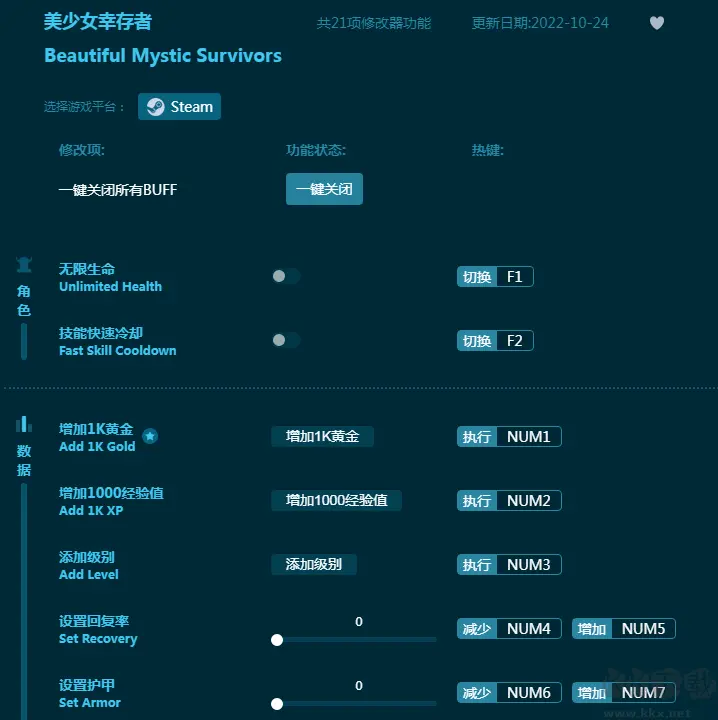Click the character section icon in sidebar

[x=24, y=265]
